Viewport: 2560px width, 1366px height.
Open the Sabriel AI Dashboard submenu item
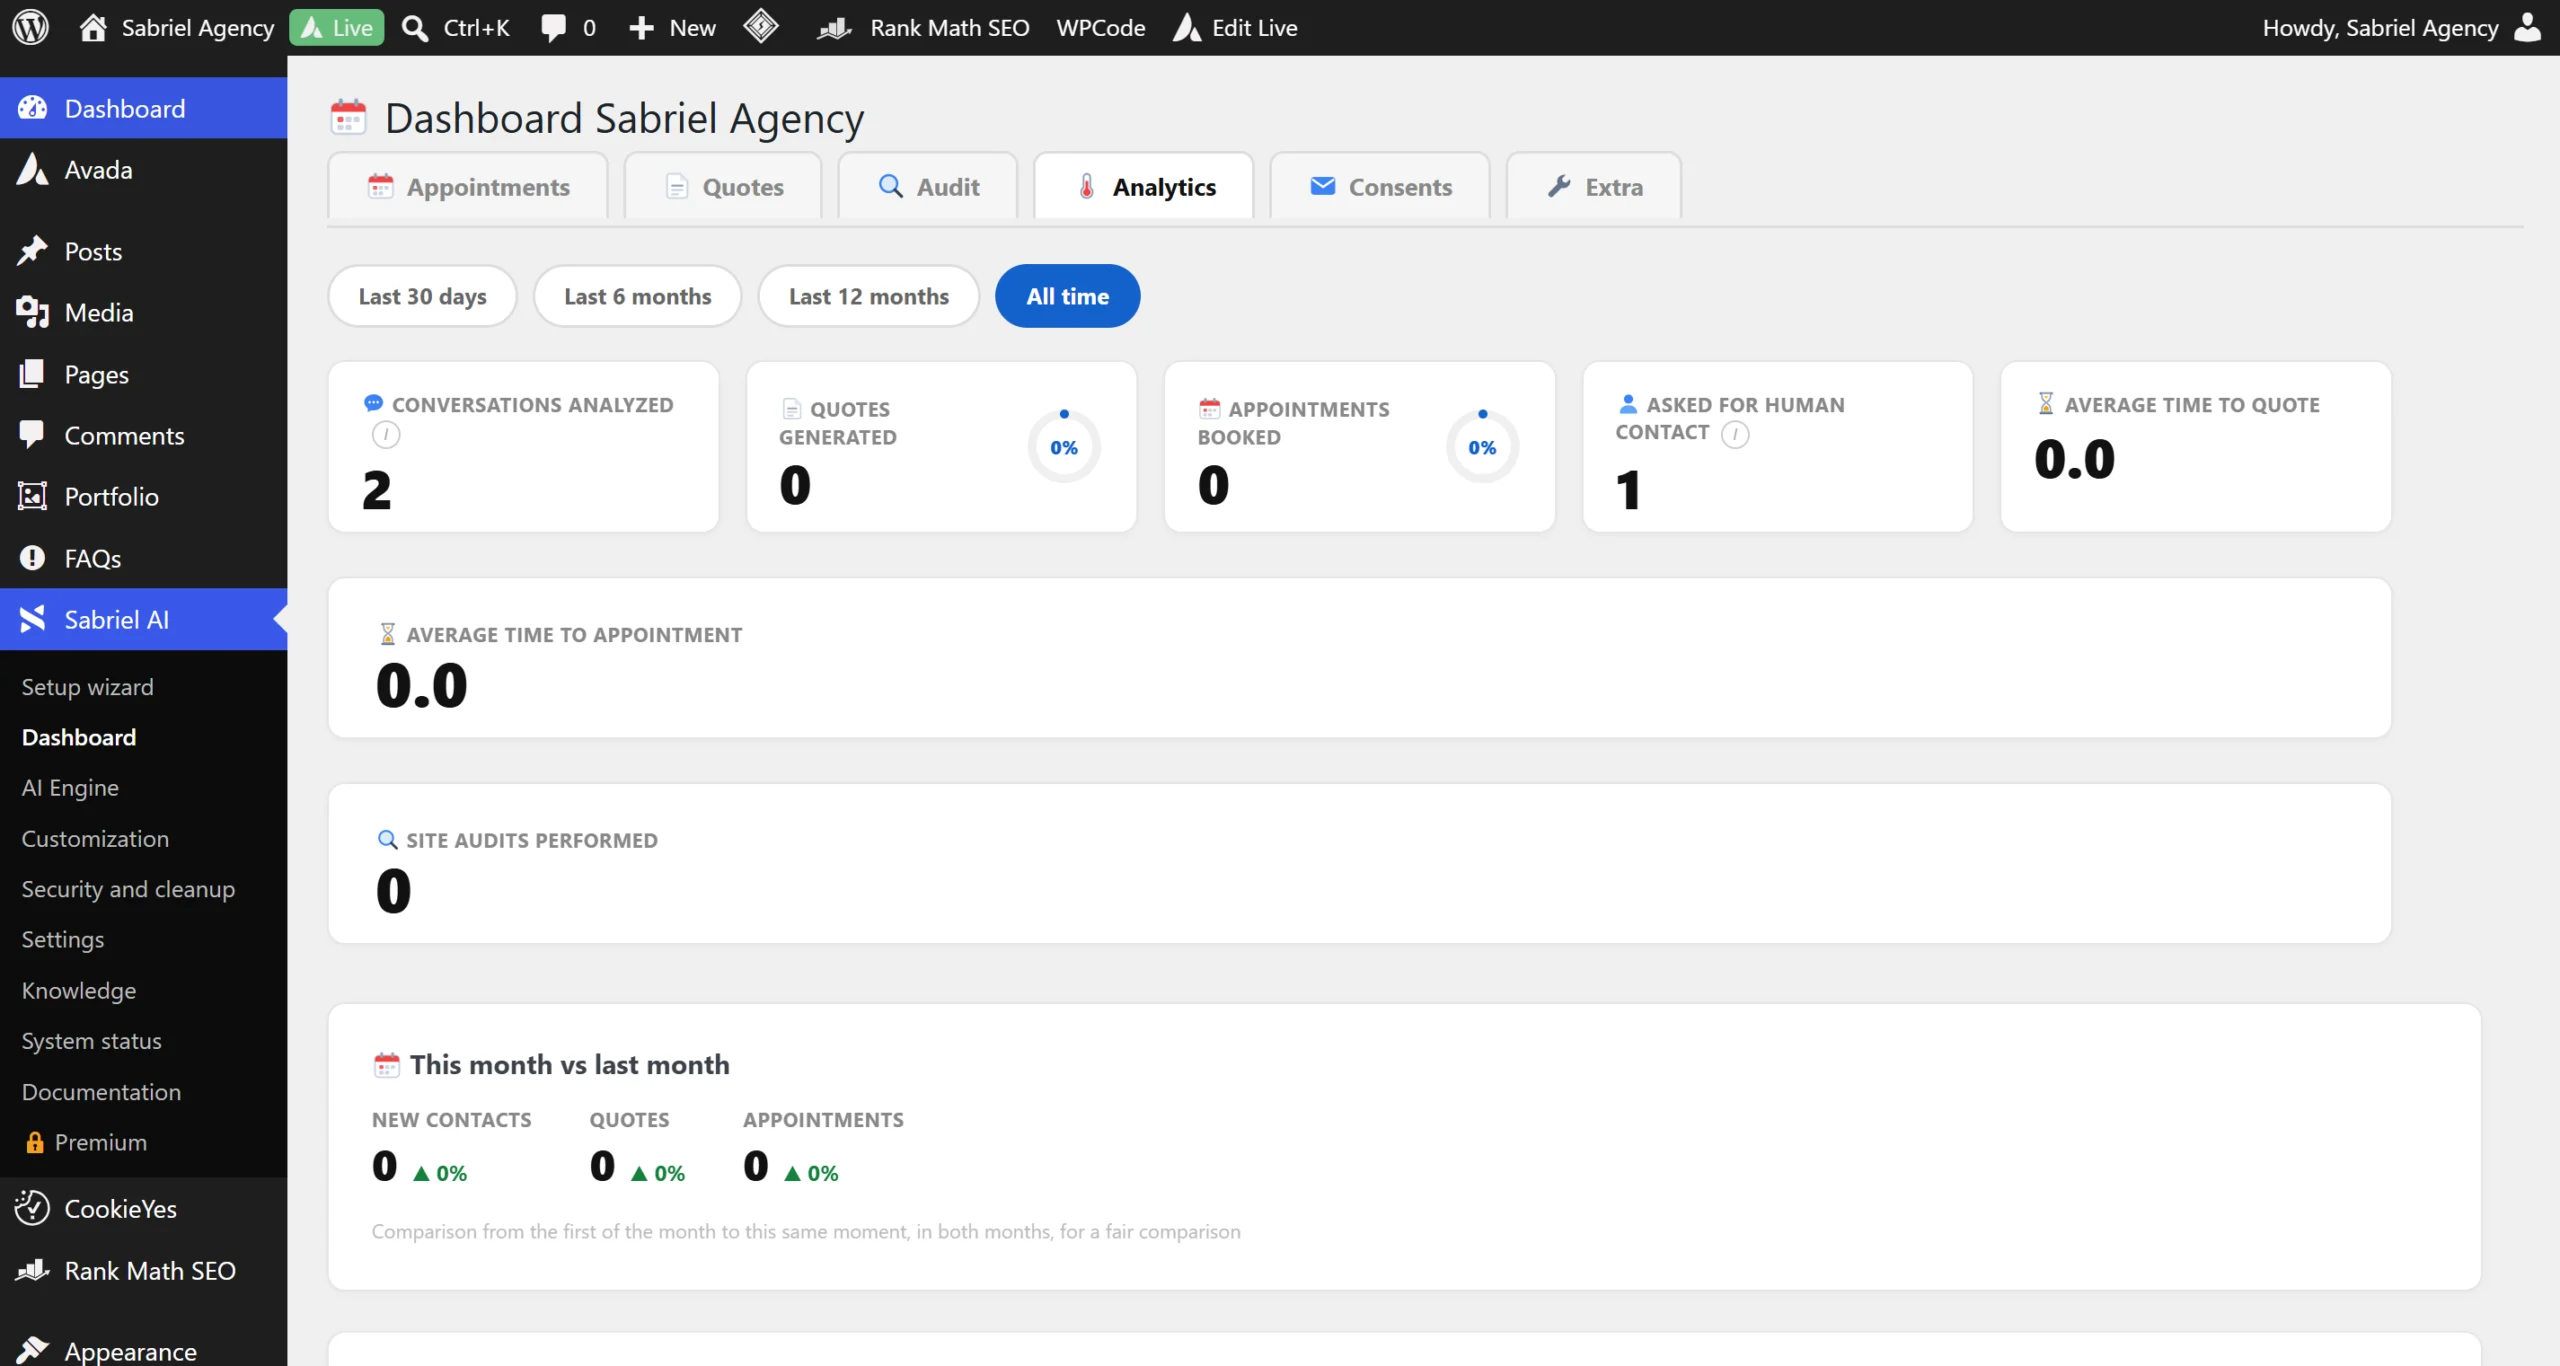(x=78, y=737)
